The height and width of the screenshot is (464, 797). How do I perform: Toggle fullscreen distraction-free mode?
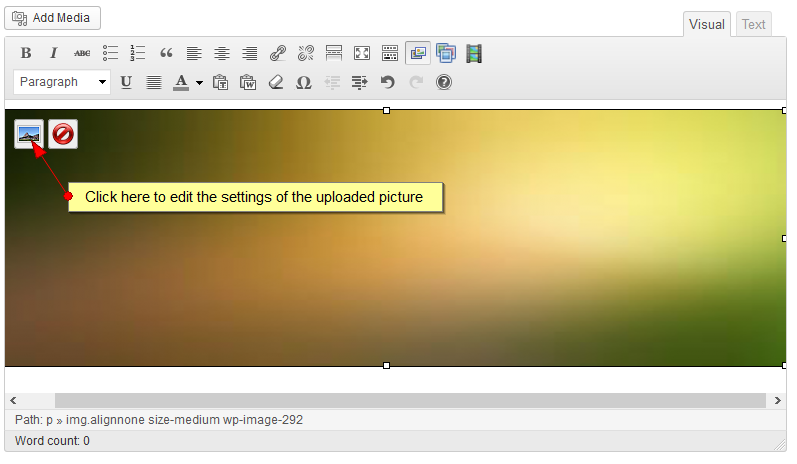click(x=361, y=53)
